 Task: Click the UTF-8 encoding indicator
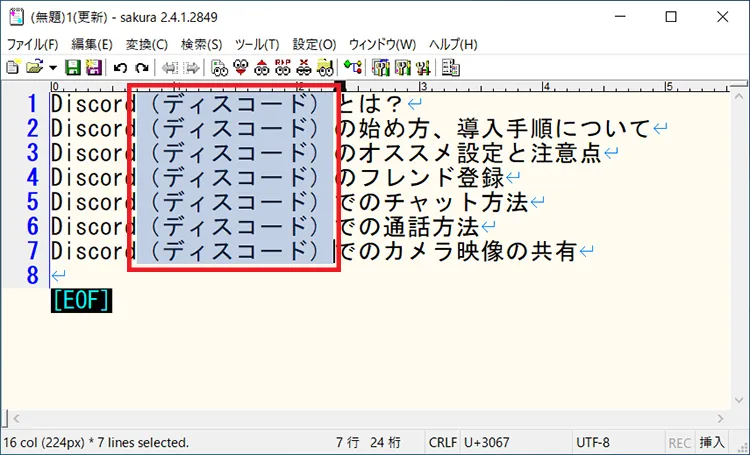593,443
